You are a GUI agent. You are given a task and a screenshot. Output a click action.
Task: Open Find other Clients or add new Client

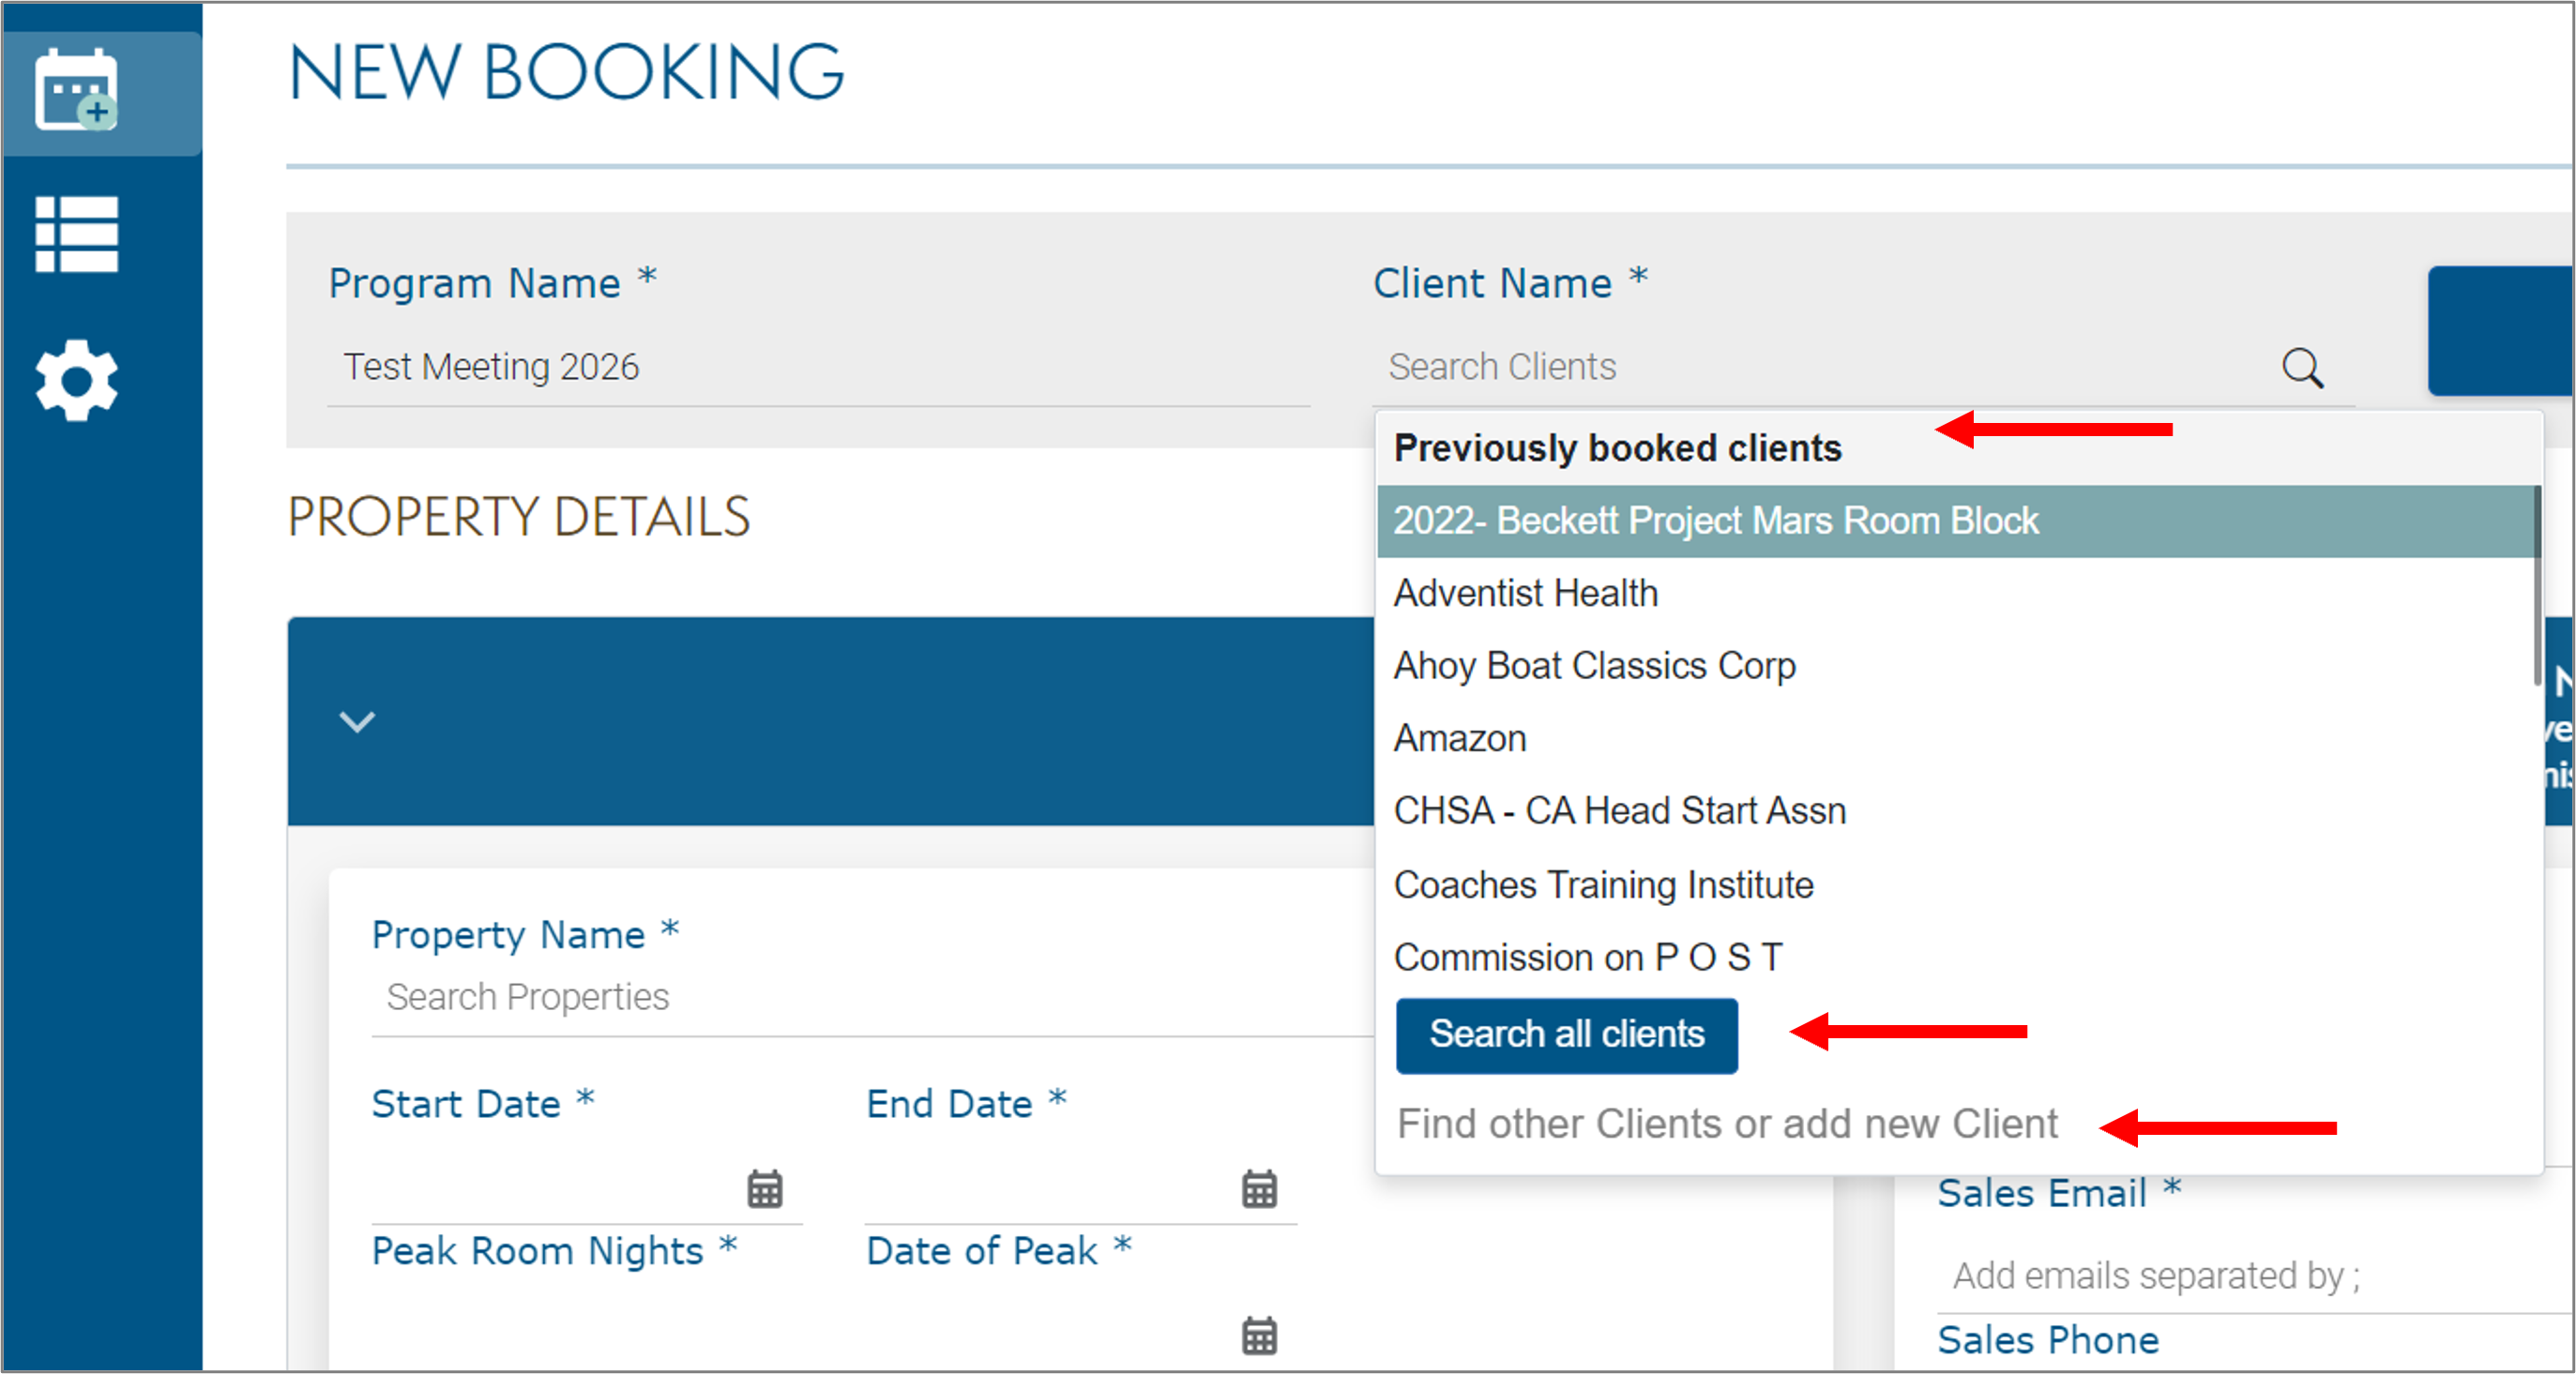point(1726,1123)
